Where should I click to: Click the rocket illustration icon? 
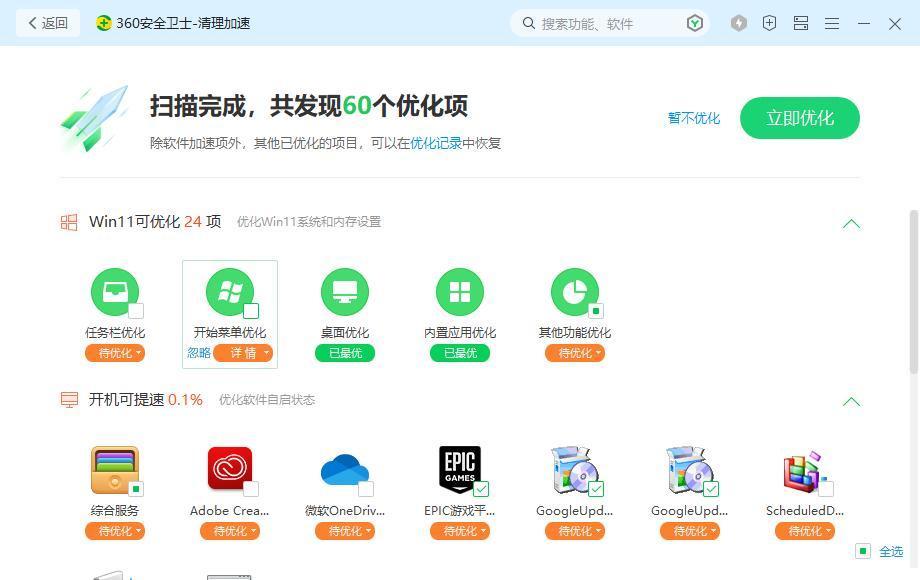pos(96,118)
